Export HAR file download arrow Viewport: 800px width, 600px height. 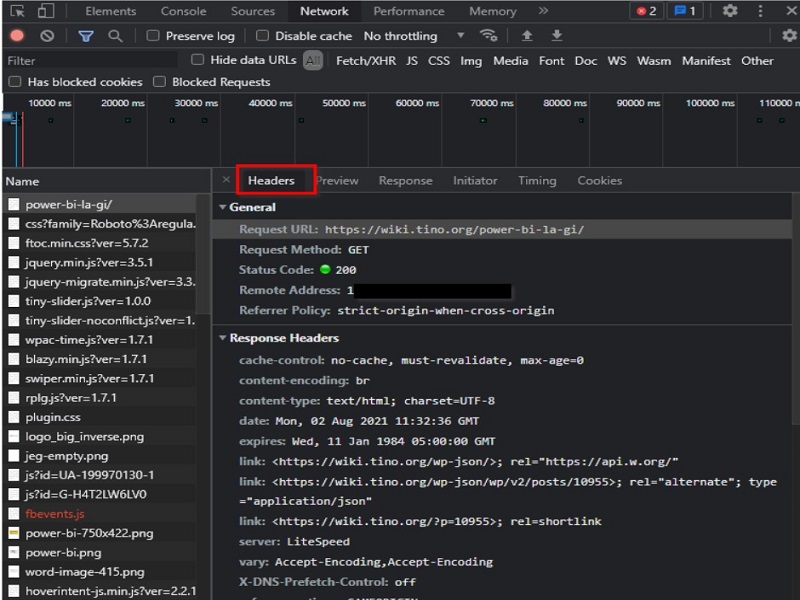(557, 35)
